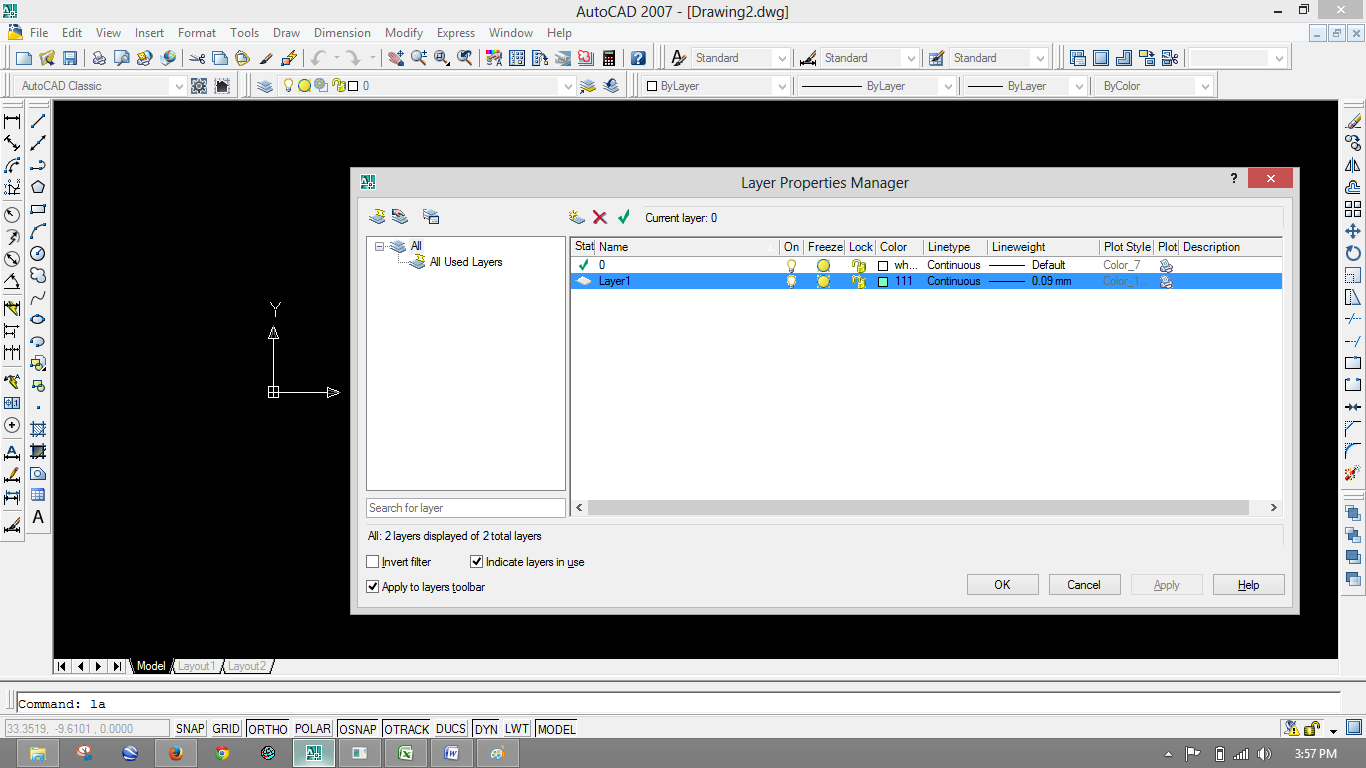Uncheck Indicate layers in use
Viewport: 1366px width, 768px height.
tap(477, 562)
